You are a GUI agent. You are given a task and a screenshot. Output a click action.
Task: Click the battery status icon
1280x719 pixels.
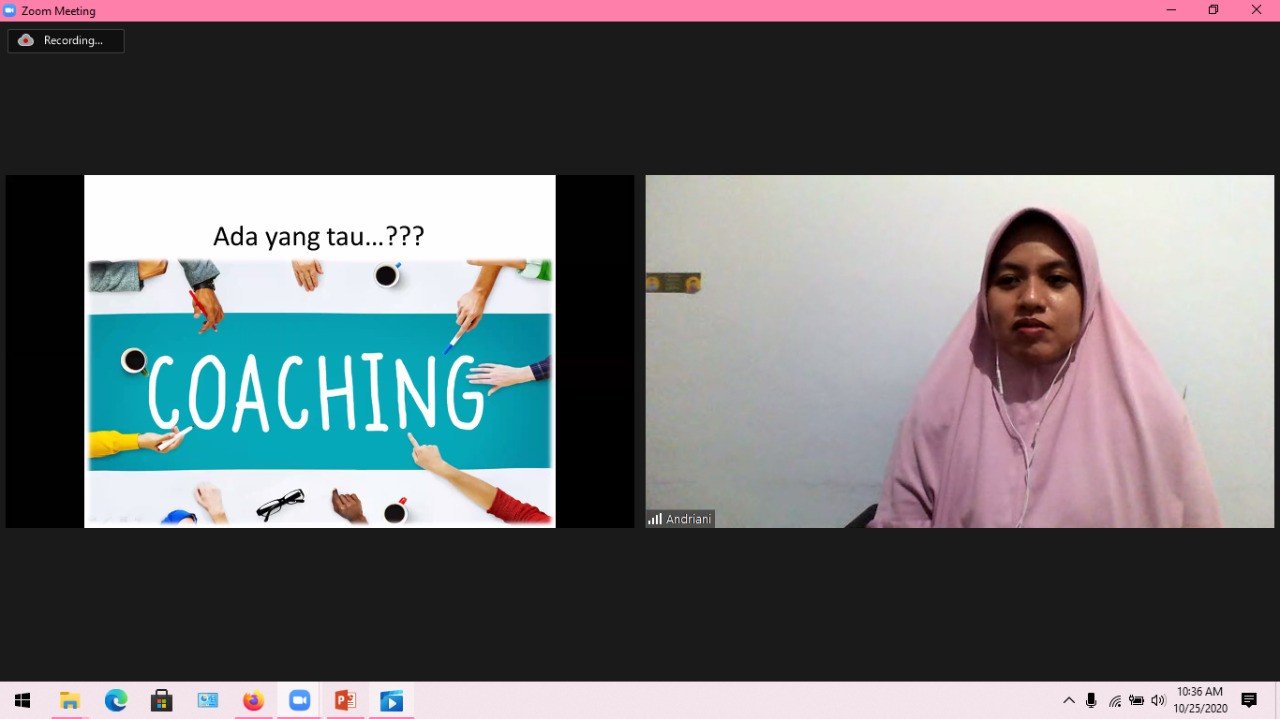[1136, 701]
